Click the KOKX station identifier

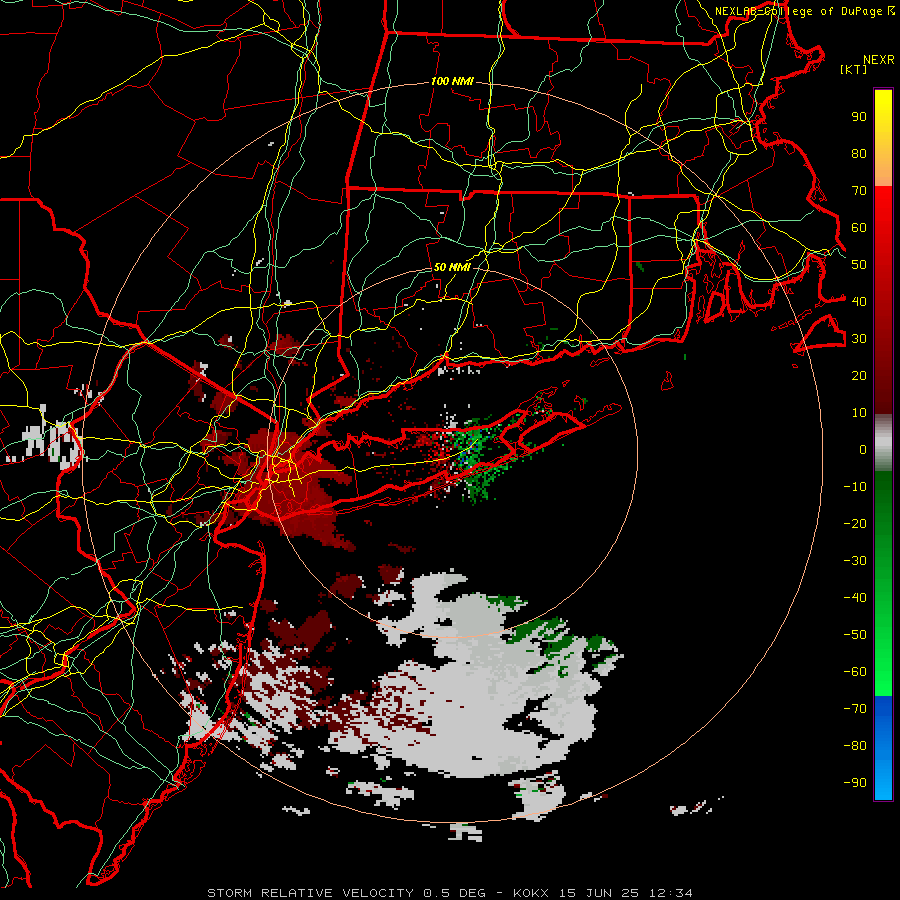click(531, 893)
